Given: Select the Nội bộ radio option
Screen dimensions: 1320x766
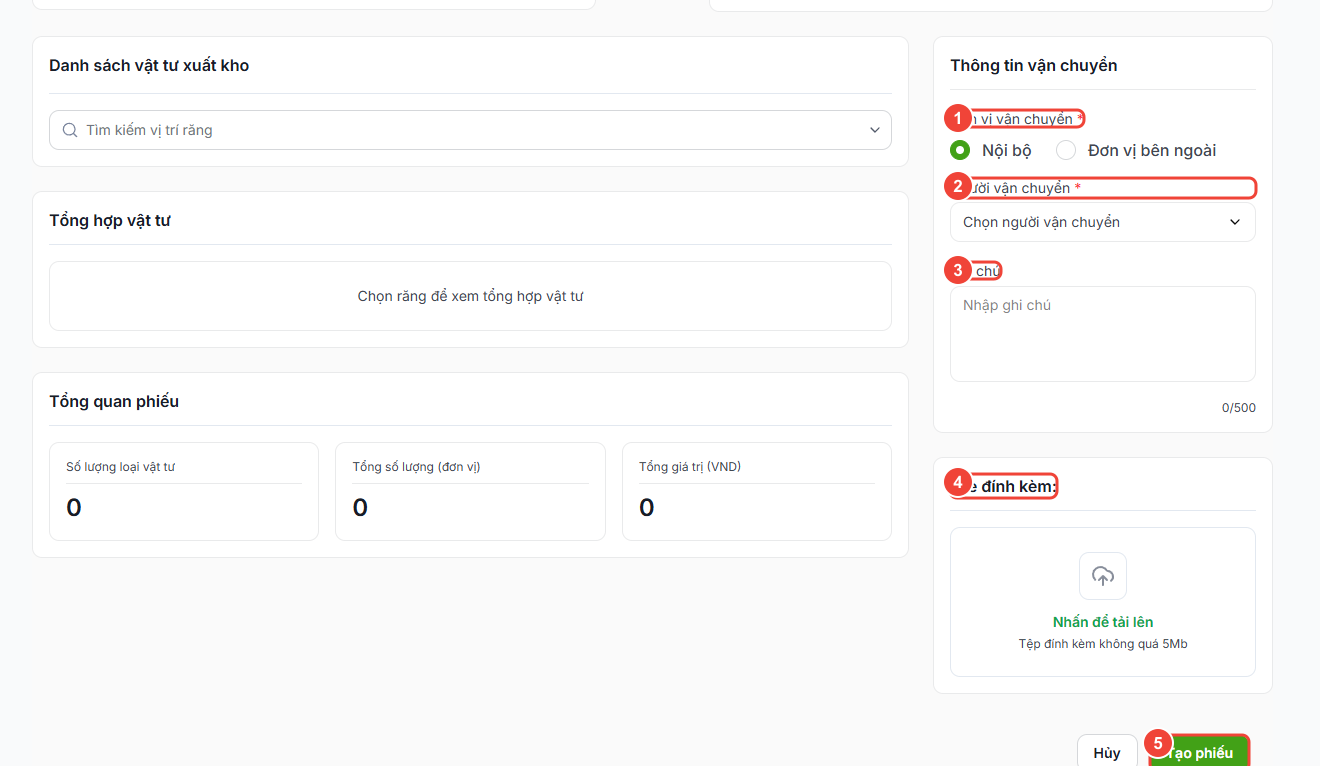Looking at the screenshot, I should coord(960,150).
